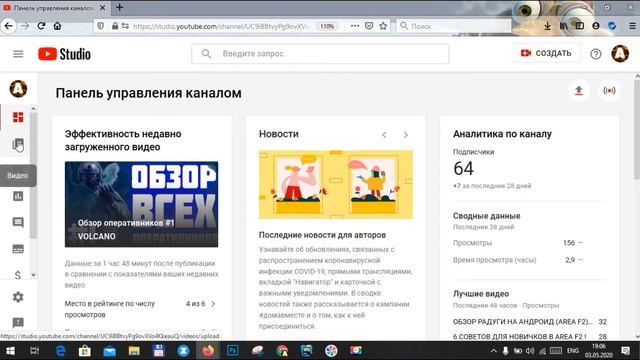Open Photoshop from taskbar
Screen dimensions: 640x360
pyautogui.click(x=232, y=351)
